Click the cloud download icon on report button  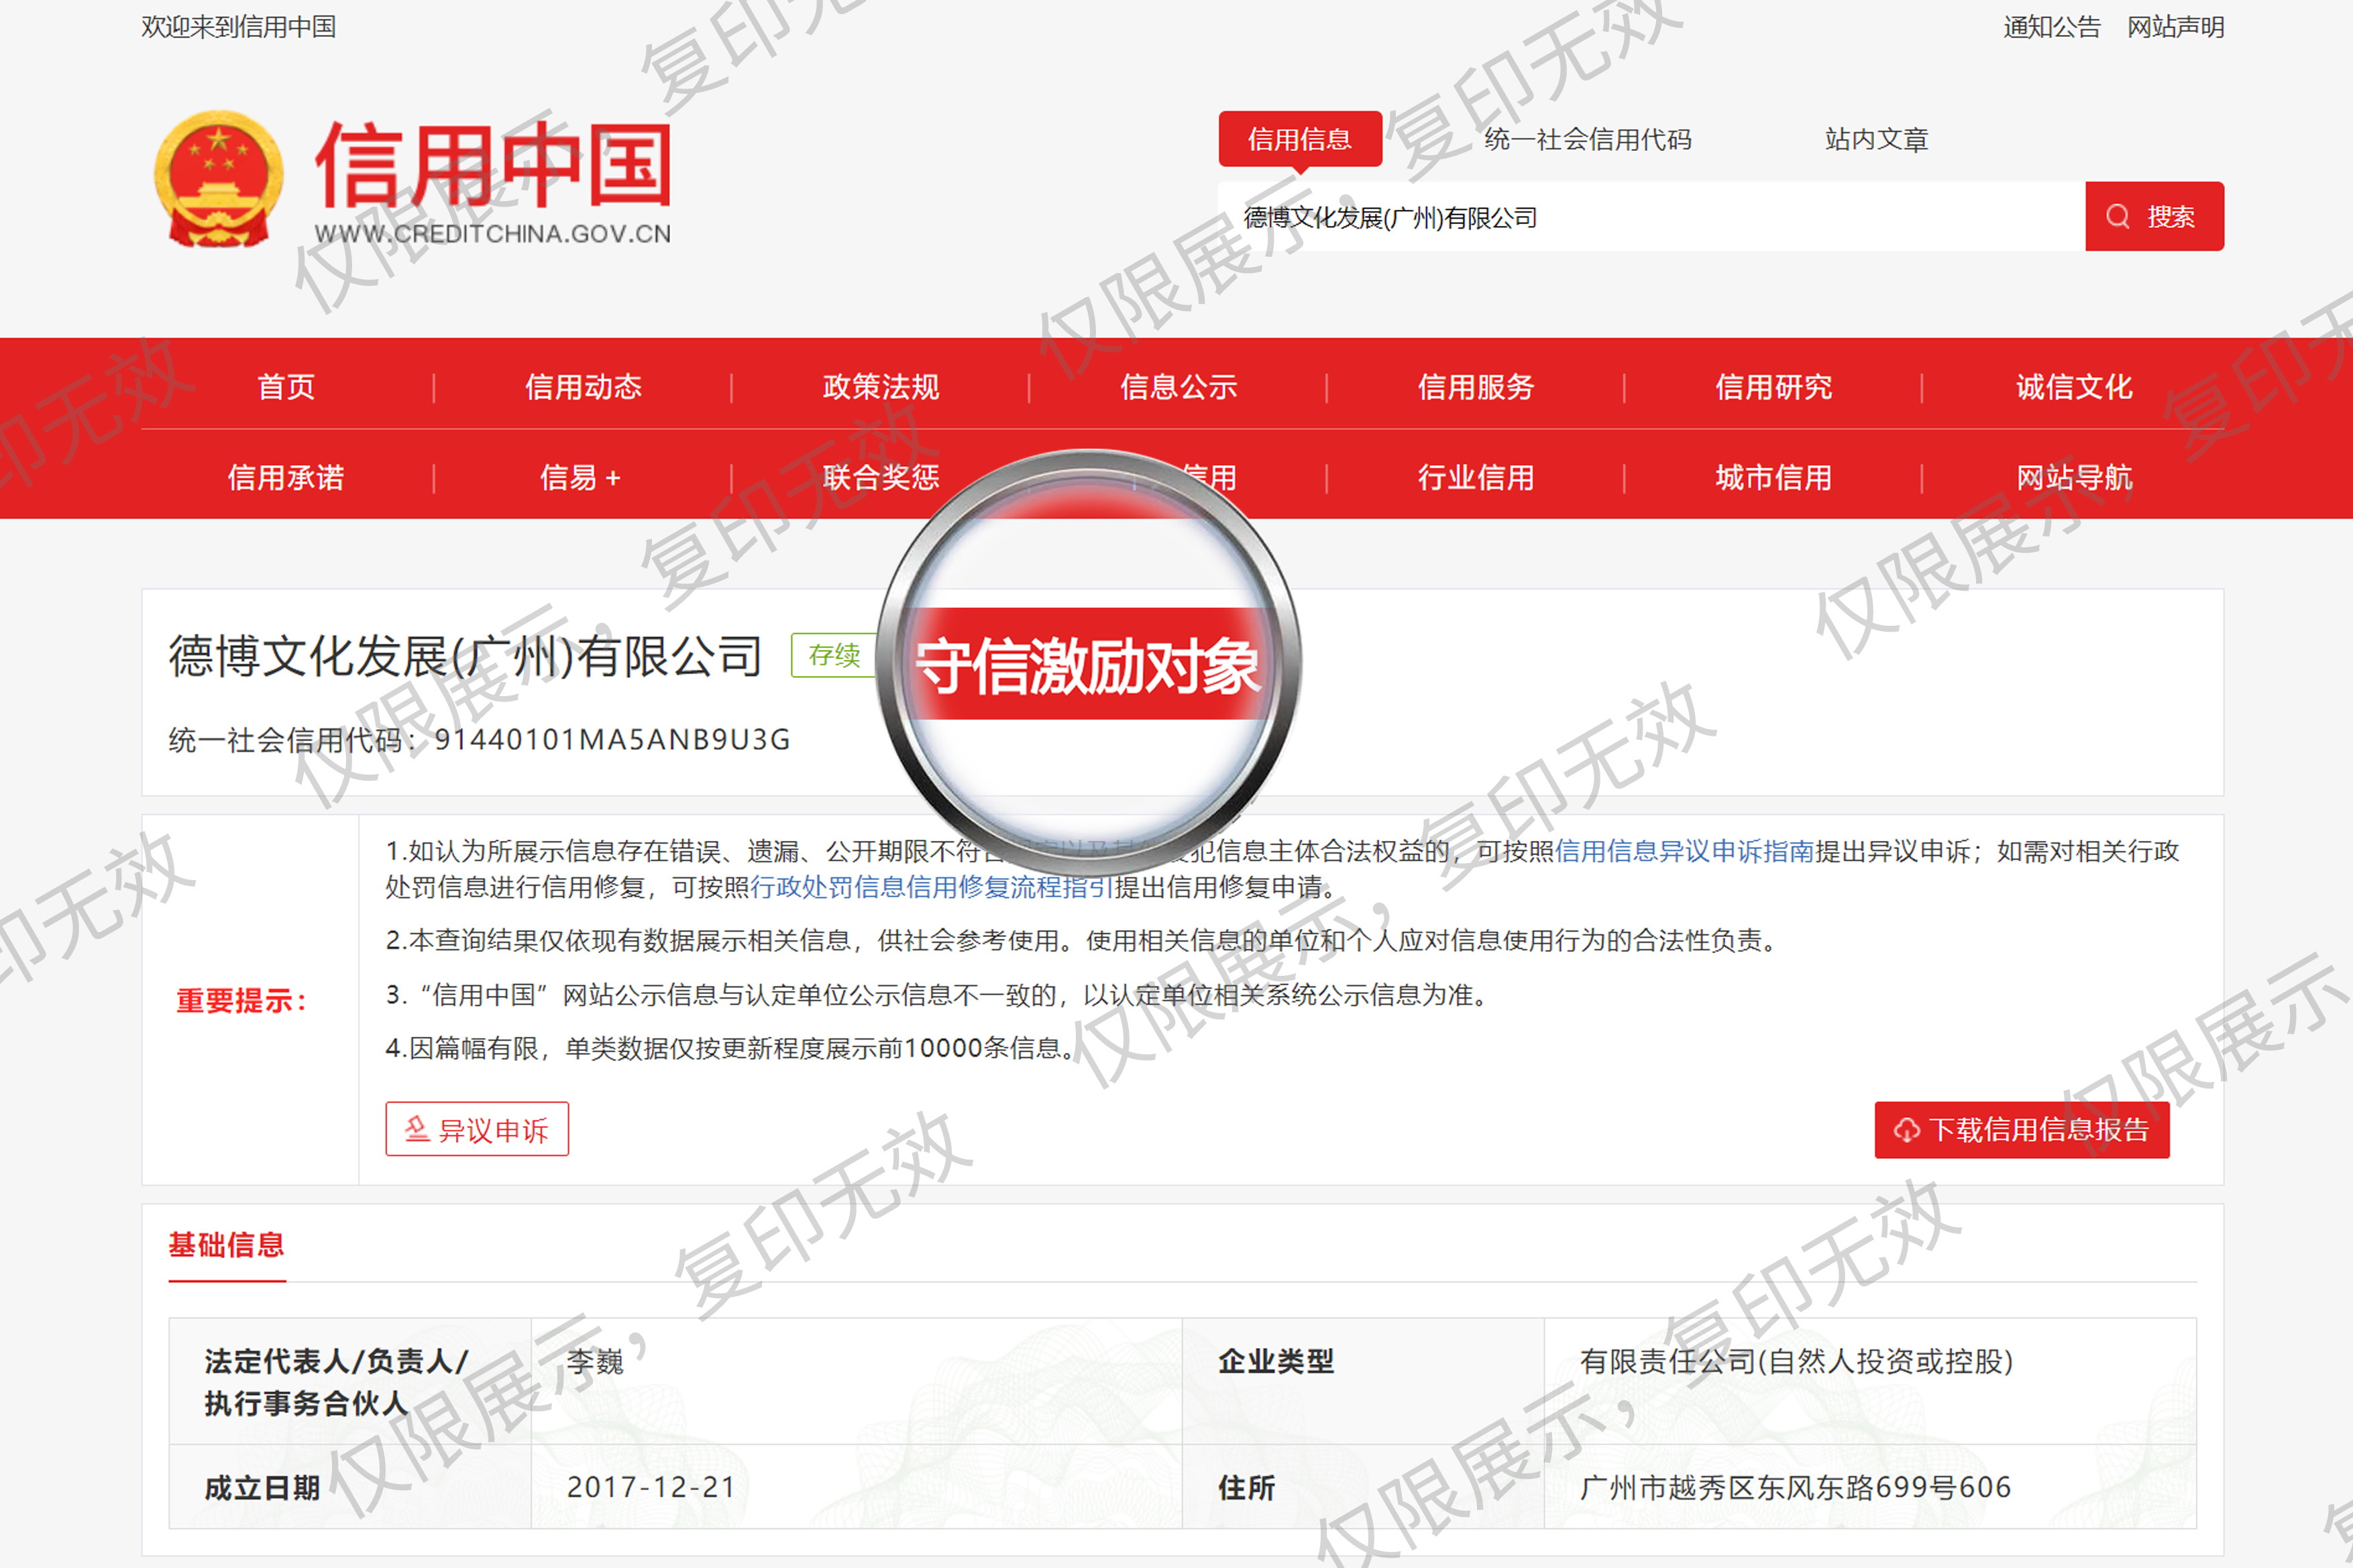coord(1906,1130)
